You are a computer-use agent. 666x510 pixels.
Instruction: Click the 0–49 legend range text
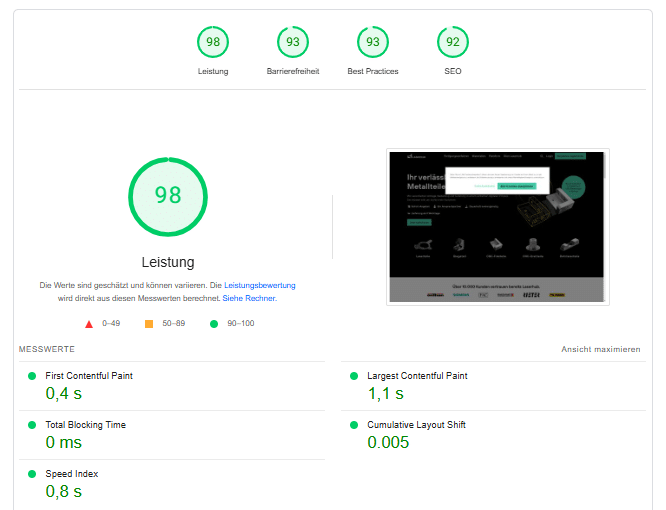[x=111, y=324]
